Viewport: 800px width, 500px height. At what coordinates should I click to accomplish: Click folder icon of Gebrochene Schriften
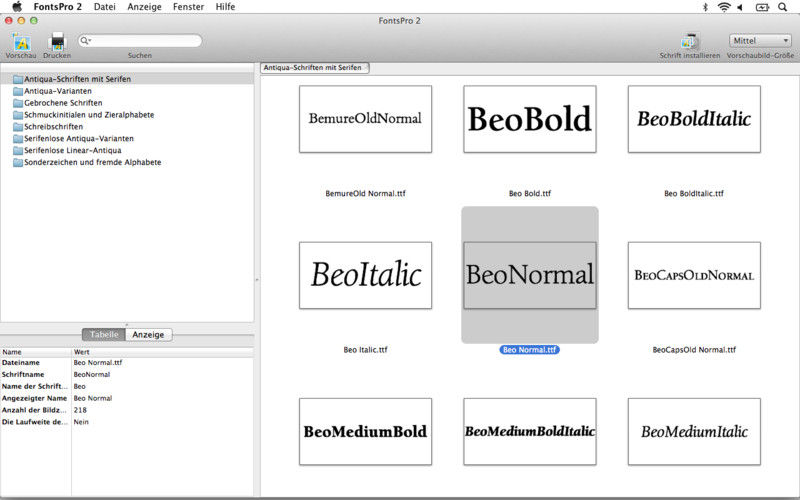[18, 103]
